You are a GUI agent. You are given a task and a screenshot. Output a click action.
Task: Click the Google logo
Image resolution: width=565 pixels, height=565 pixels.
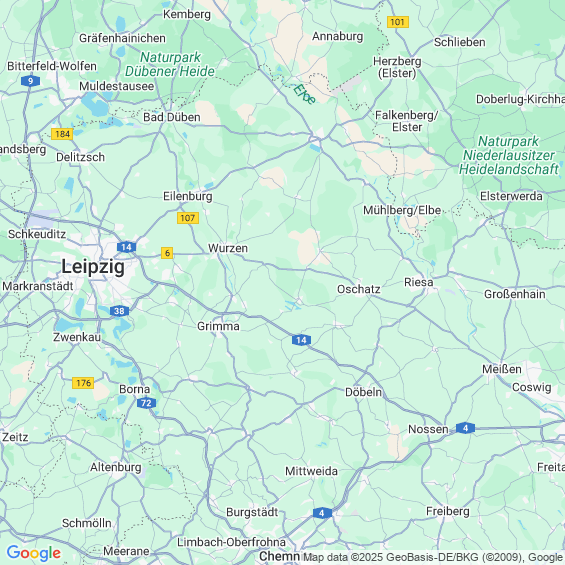34,553
